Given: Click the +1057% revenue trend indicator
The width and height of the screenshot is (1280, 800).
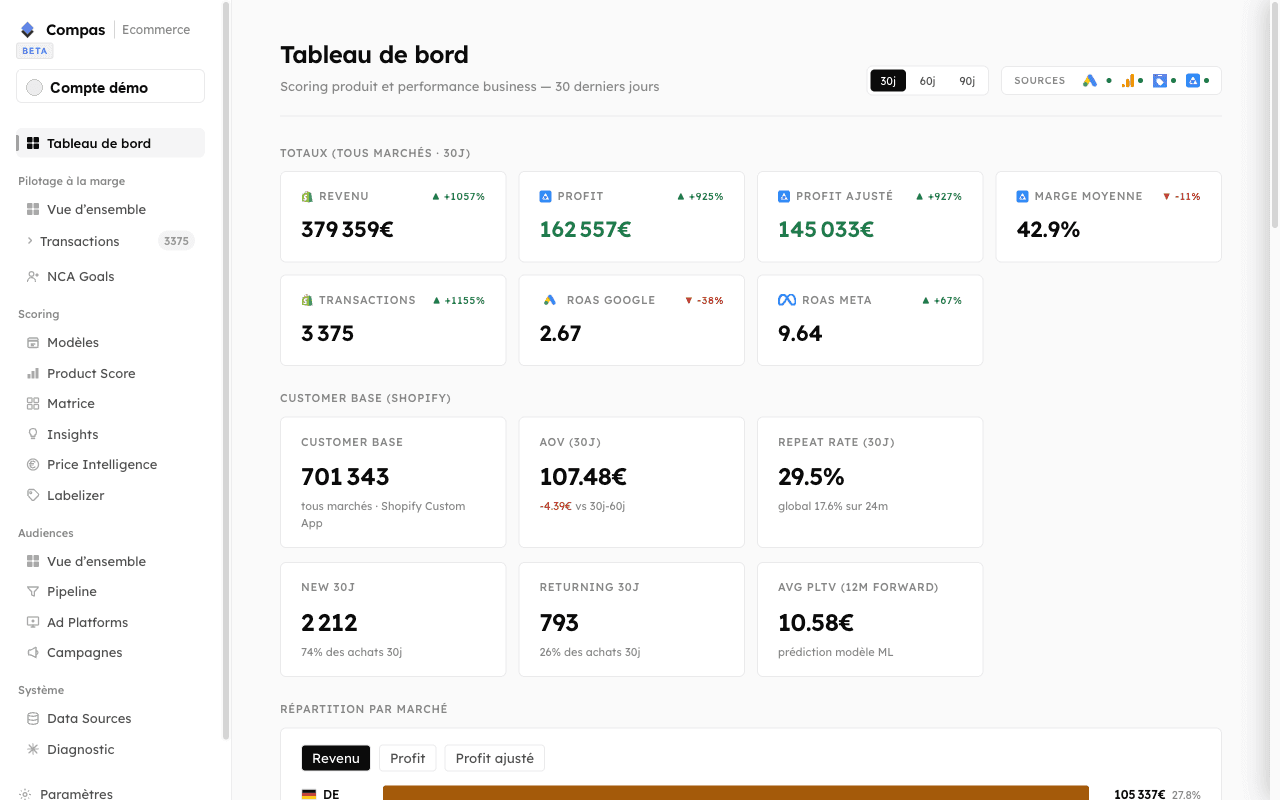Looking at the screenshot, I should click(458, 196).
